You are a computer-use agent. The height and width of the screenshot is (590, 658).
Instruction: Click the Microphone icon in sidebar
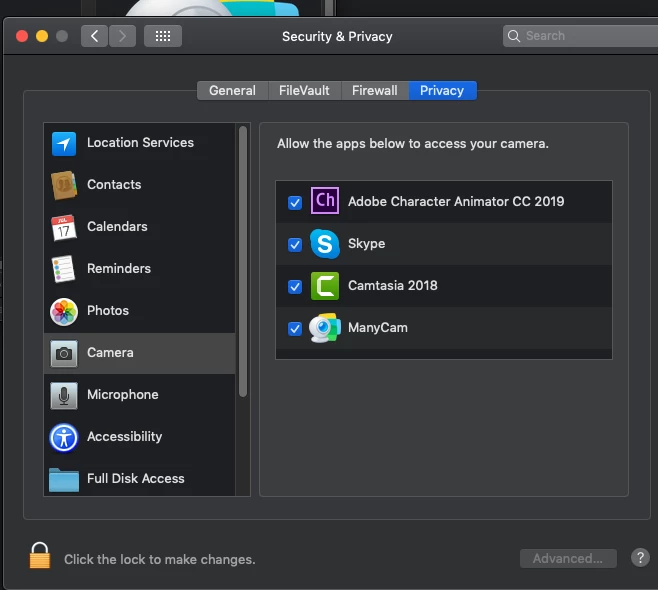64,395
